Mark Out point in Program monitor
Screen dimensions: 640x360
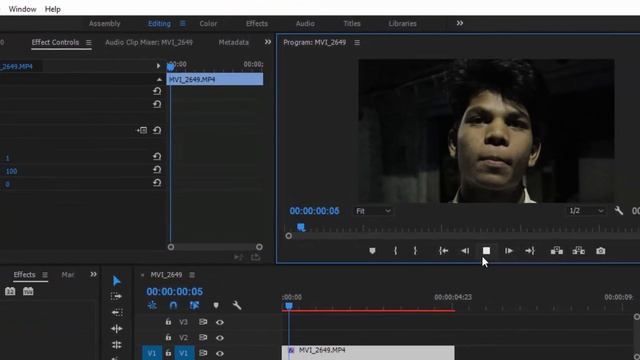click(x=415, y=251)
